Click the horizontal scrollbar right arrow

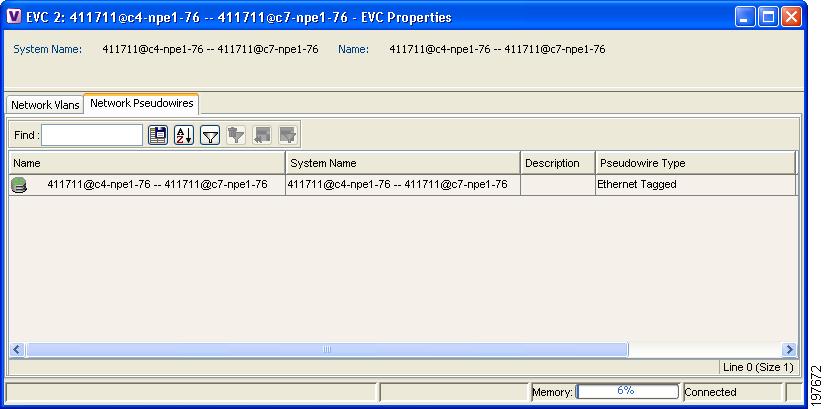click(x=789, y=349)
